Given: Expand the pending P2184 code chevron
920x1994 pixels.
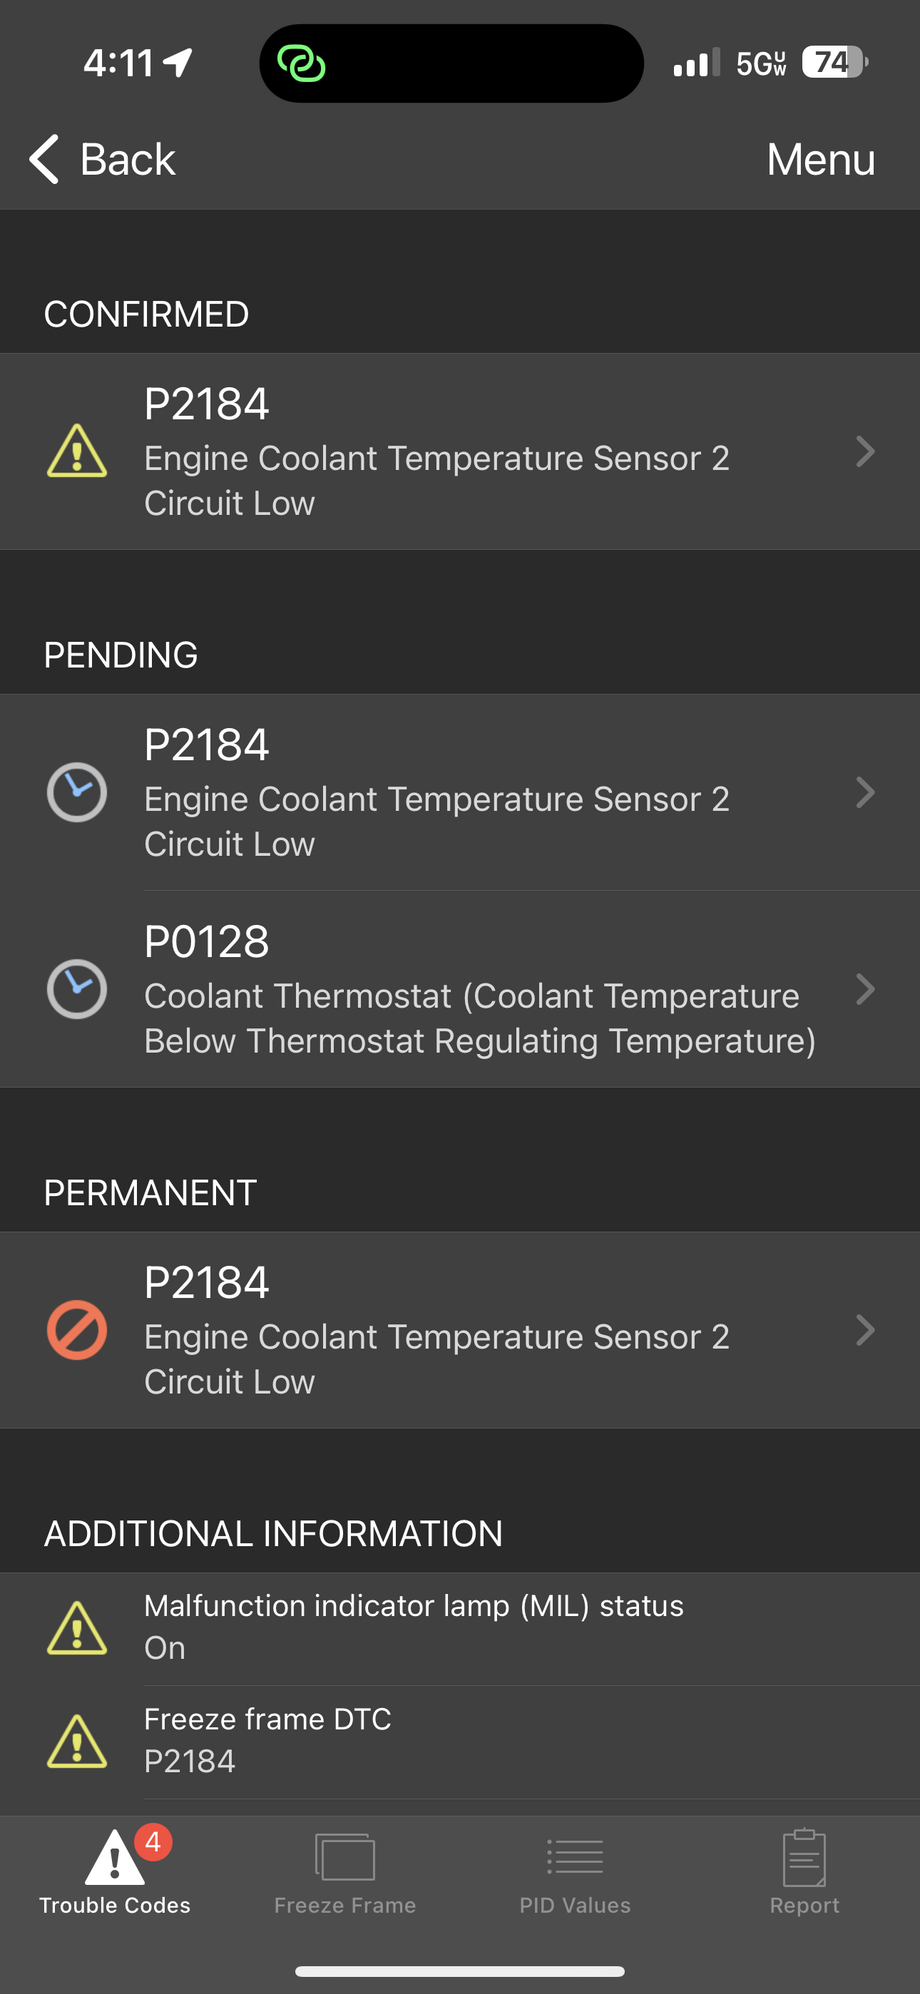Looking at the screenshot, I should point(865,792).
